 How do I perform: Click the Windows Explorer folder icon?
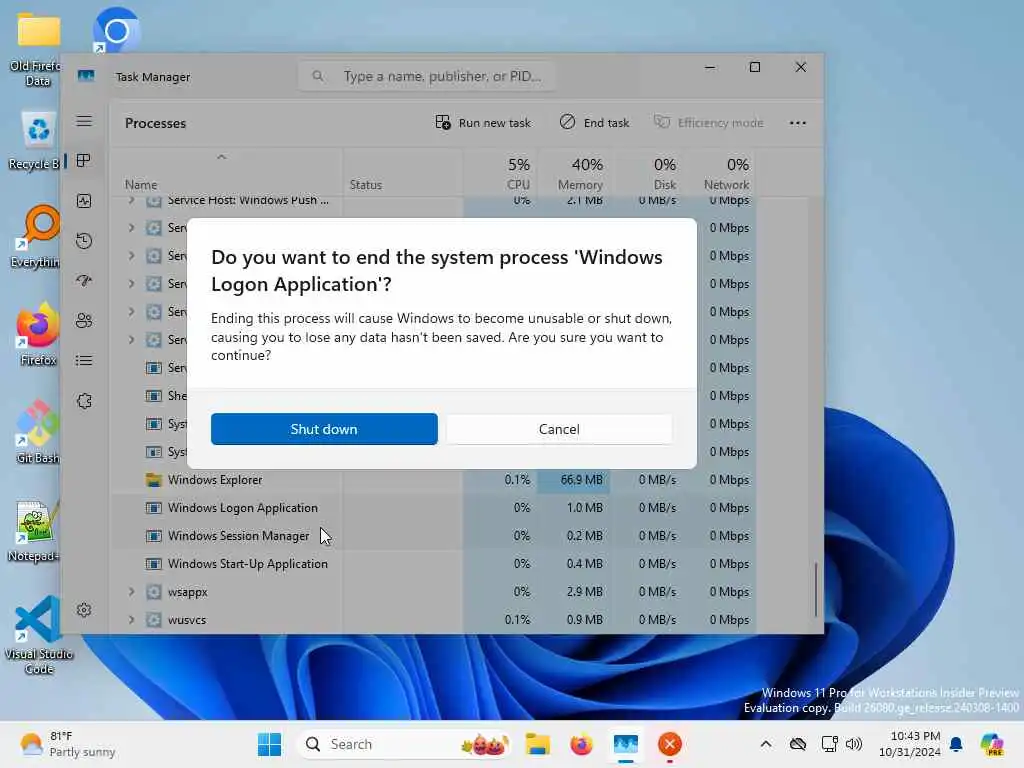(x=153, y=480)
